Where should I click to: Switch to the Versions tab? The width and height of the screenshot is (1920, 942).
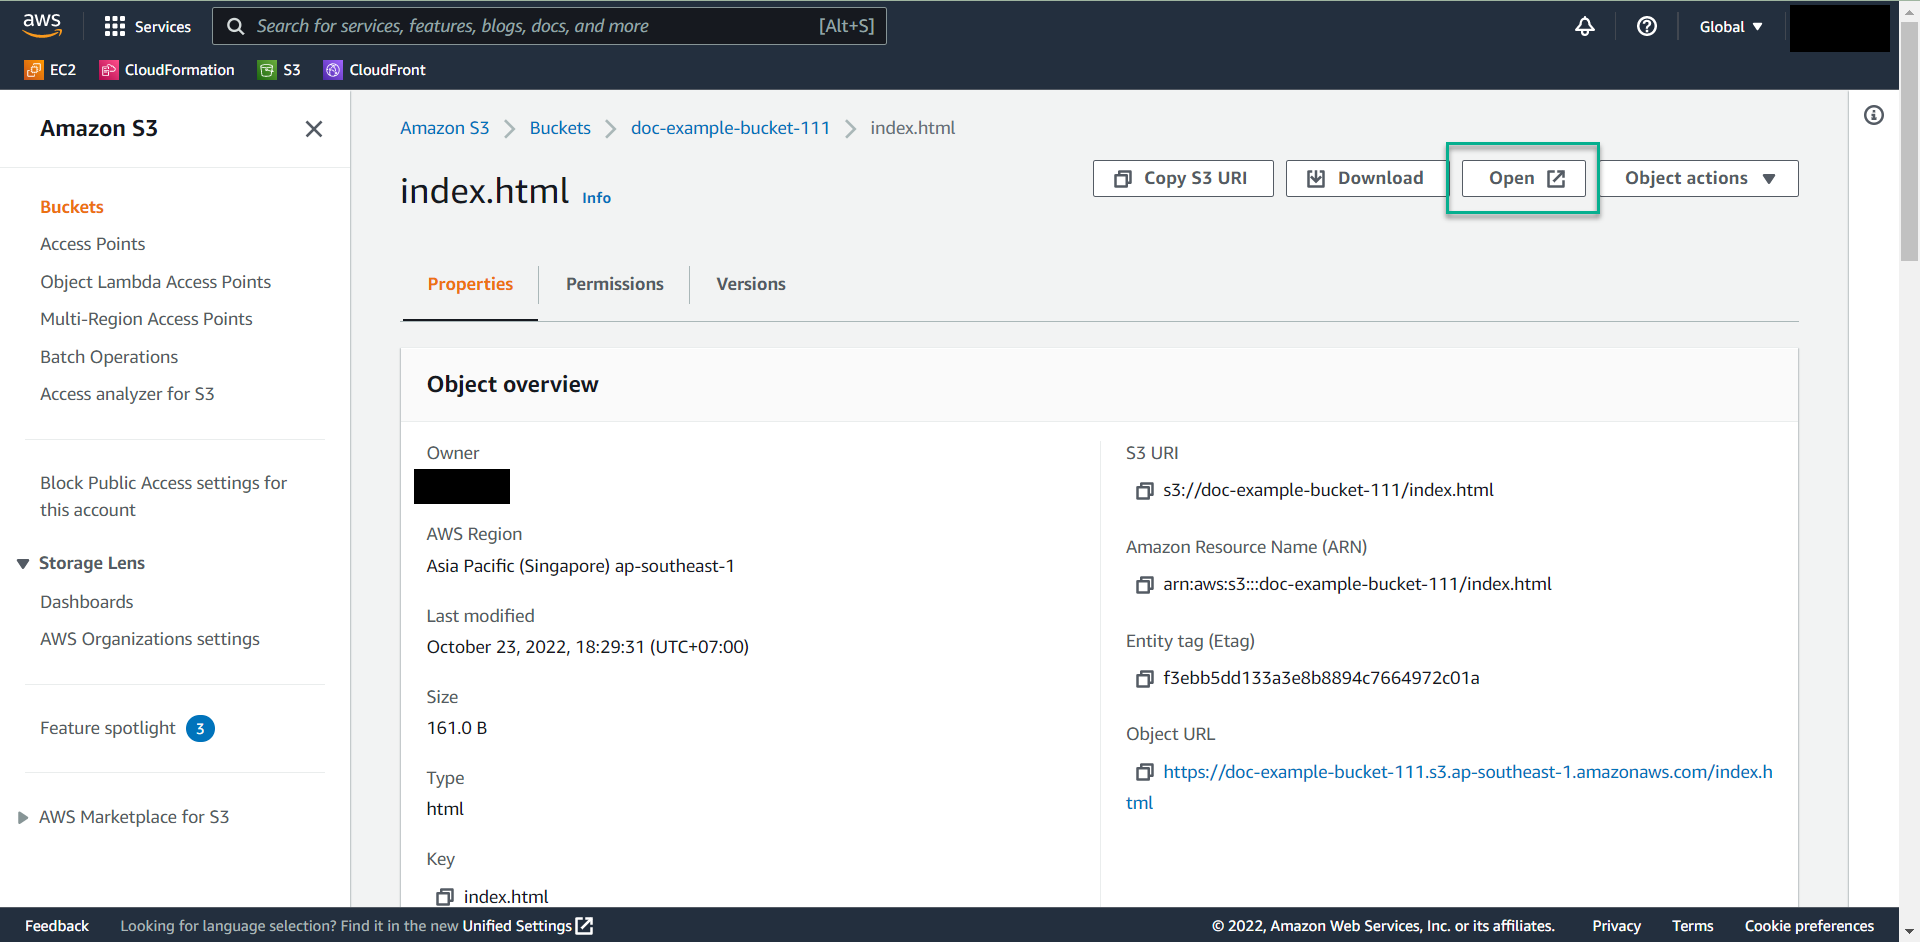coord(750,284)
